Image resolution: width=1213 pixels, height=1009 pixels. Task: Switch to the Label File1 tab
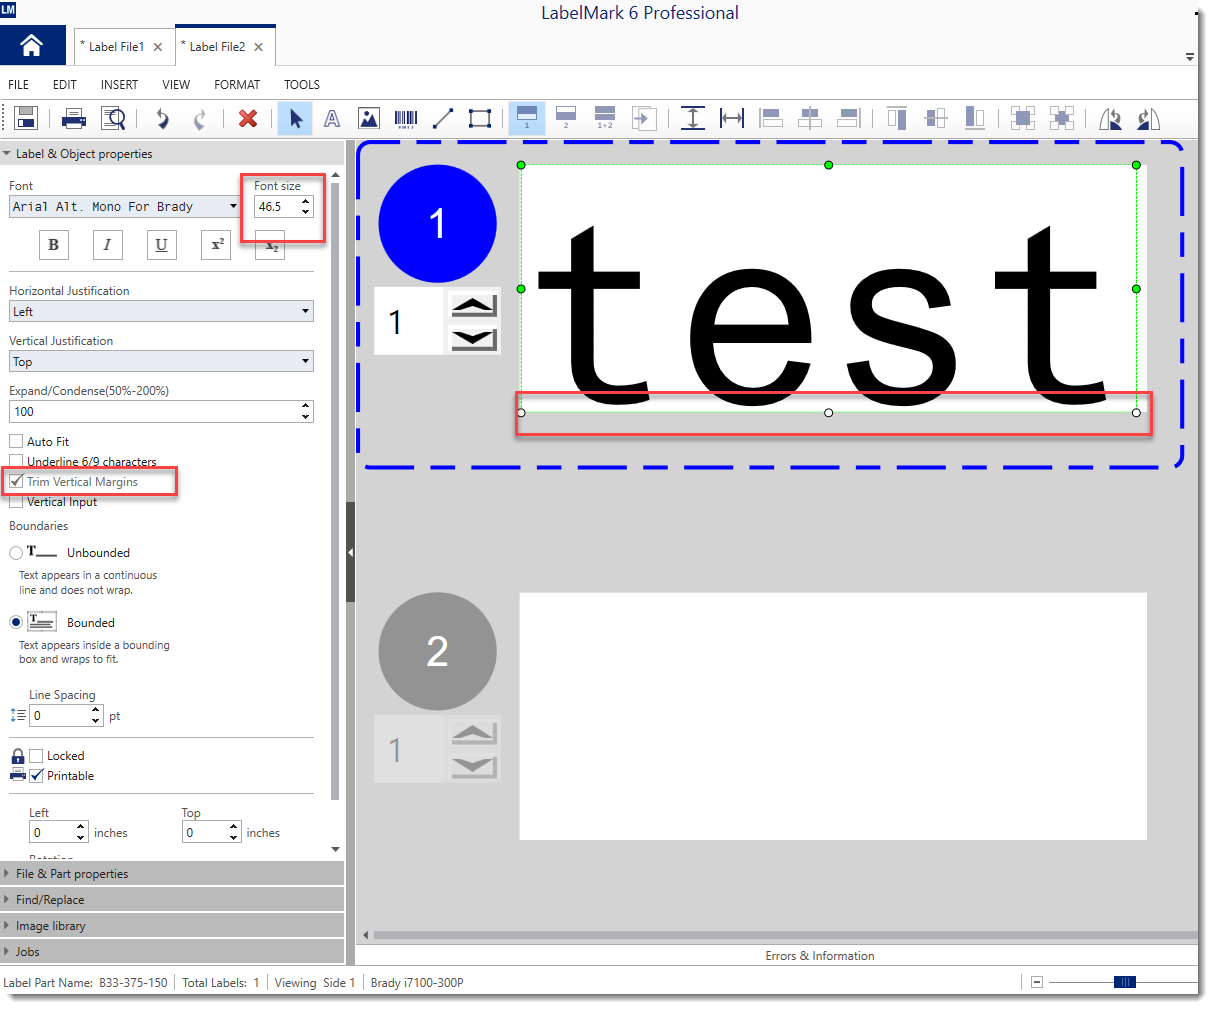coord(116,47)
